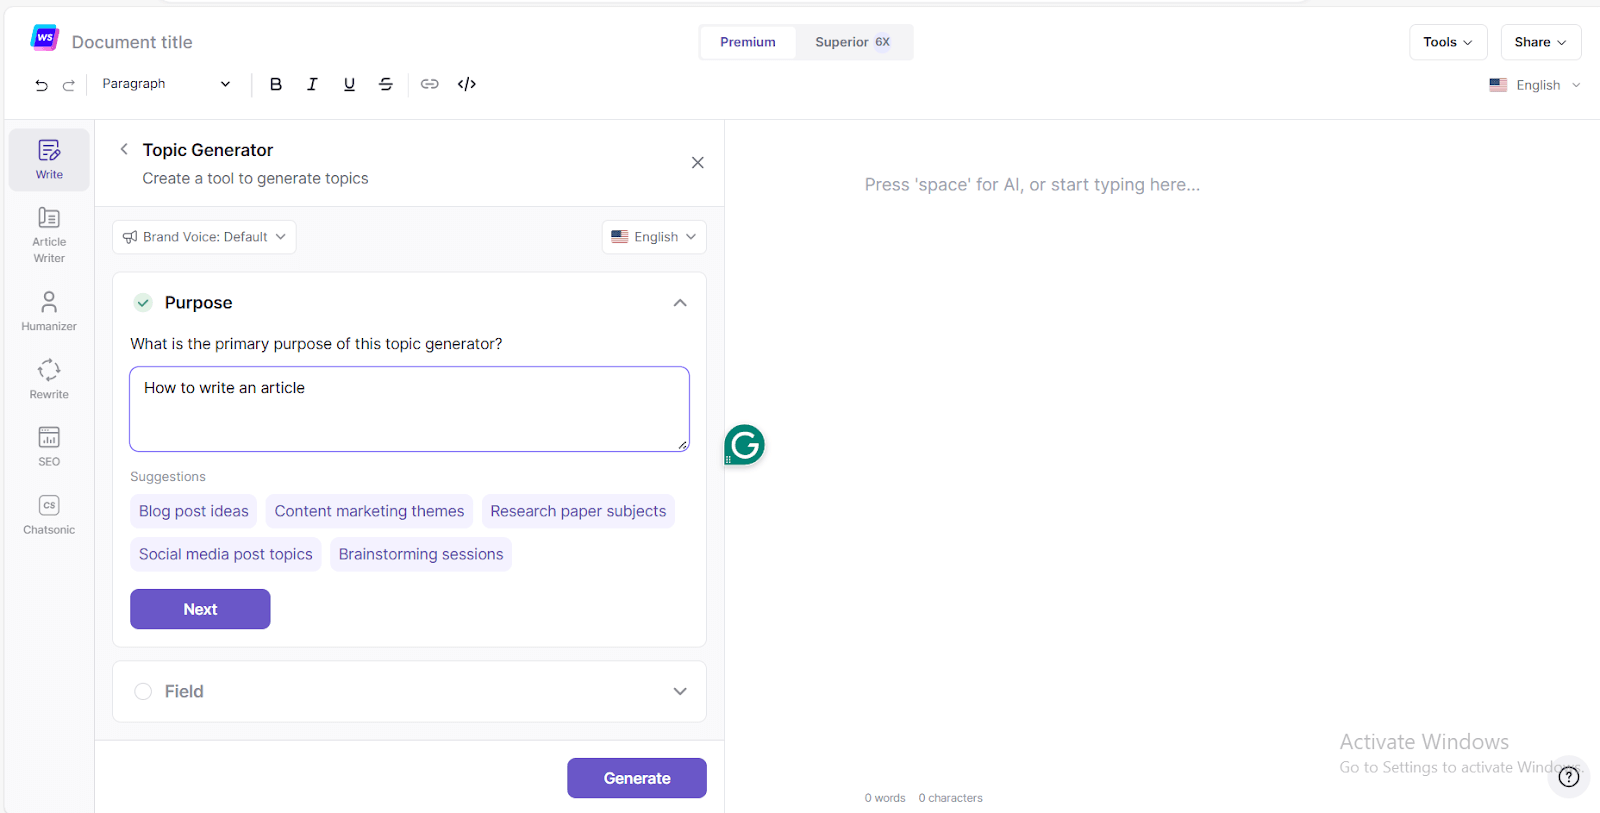Insert a link with the link icon

[430, 84]
